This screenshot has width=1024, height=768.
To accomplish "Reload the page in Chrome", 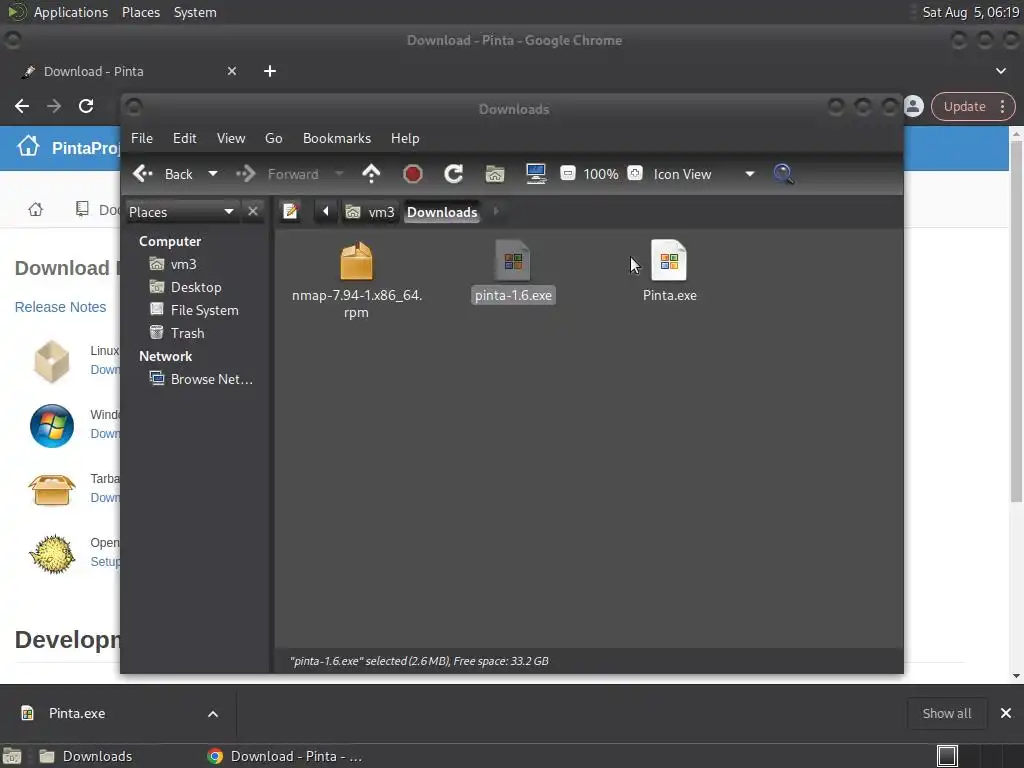I will [86, 106].
